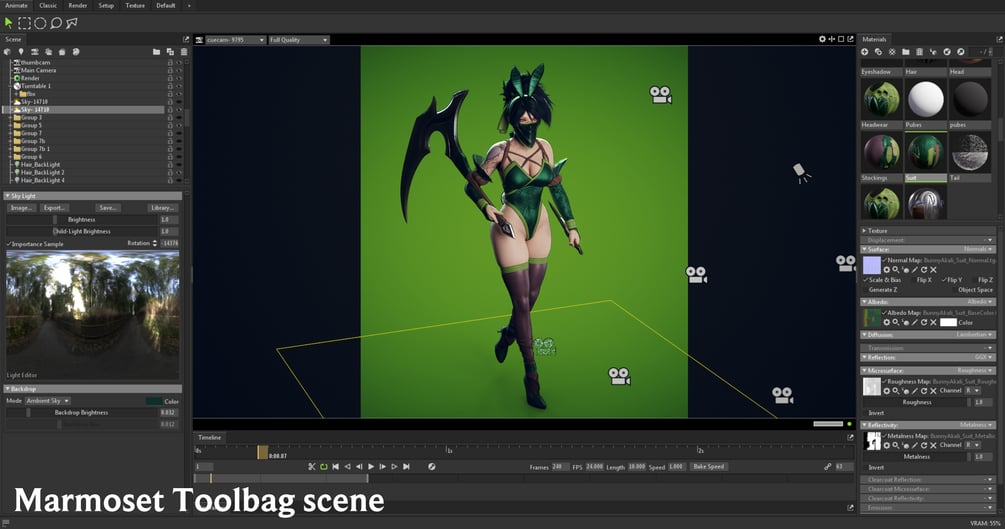This screenshot has width=1005, height=529.
Task: Jump to the first frame
Action: pyautogui.click(x=335, y=467)
